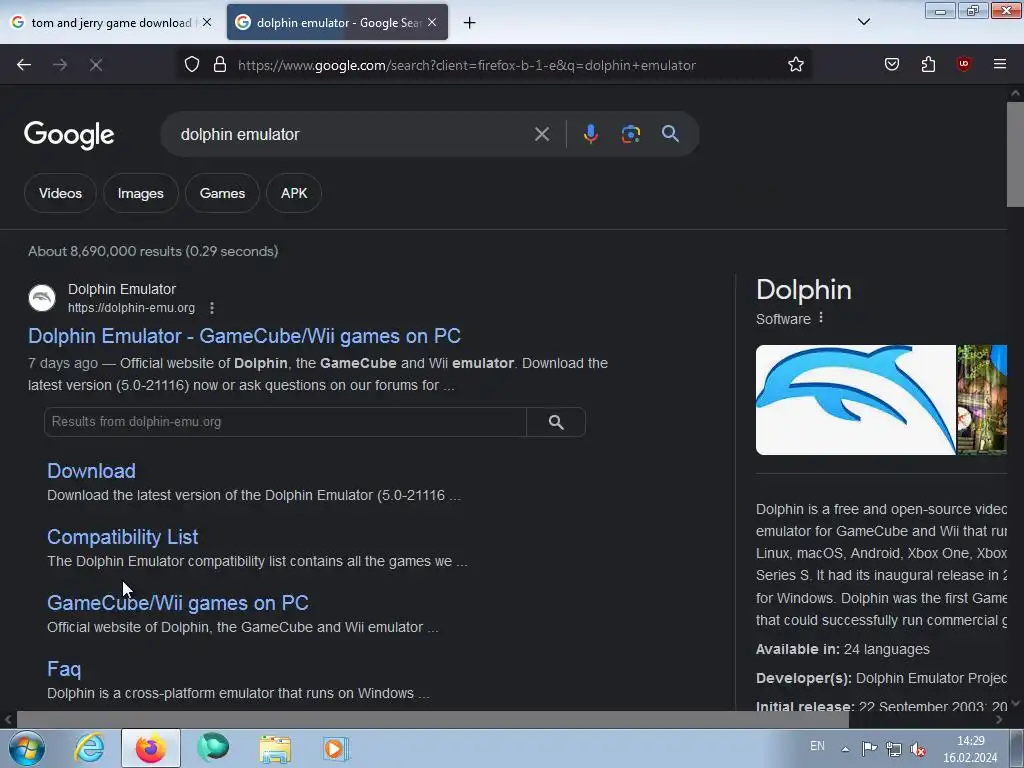This screenshot has width=1024, height=768.
Task: Select the Firefox taskbar button
Action: (151, 748)
